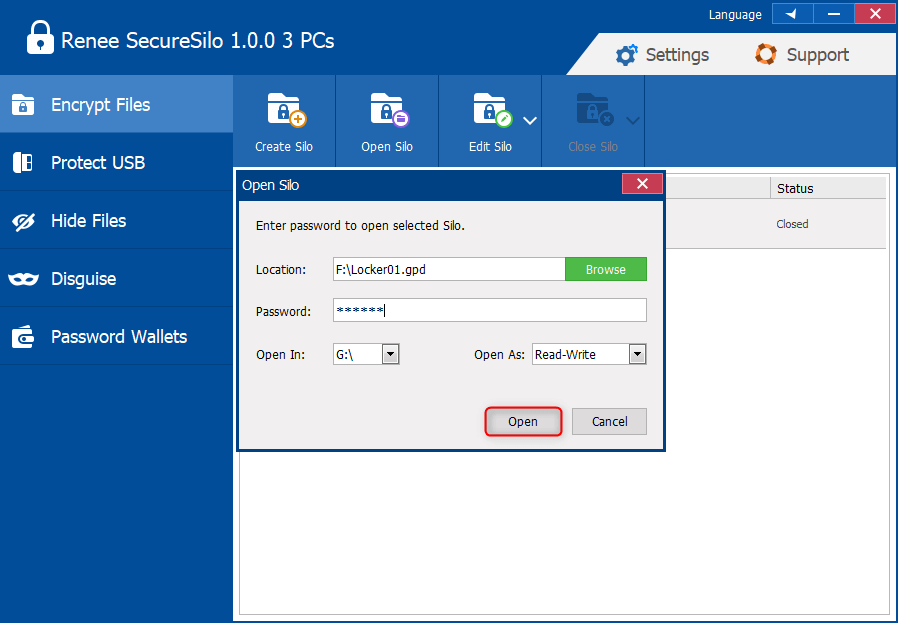
Task: Click the Encrypt Files folder-lock icon
Action: tap(23, 105)
